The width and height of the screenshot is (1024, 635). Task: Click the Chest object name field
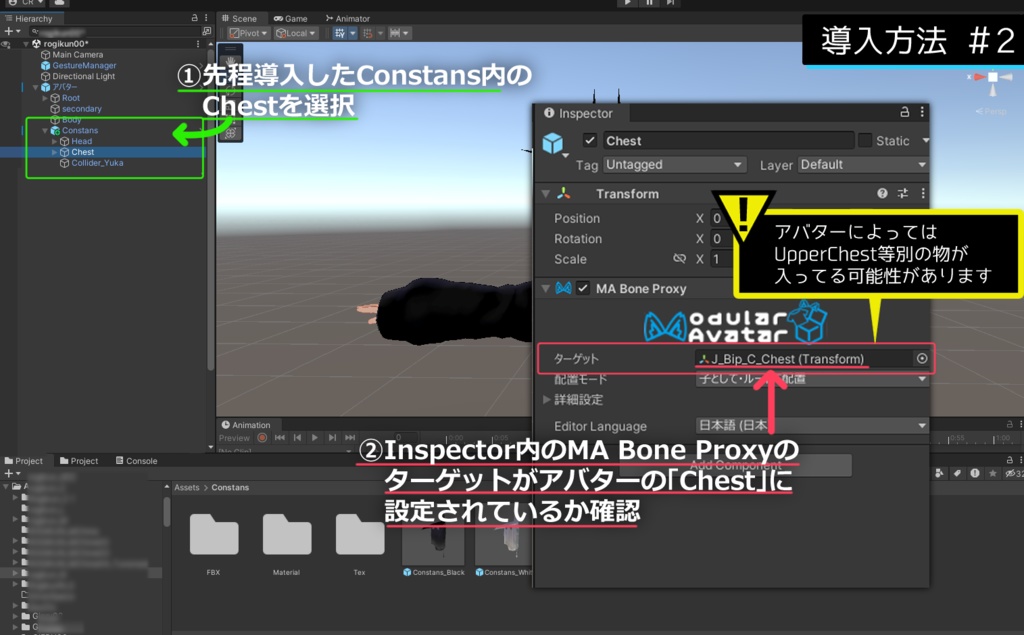728,140
